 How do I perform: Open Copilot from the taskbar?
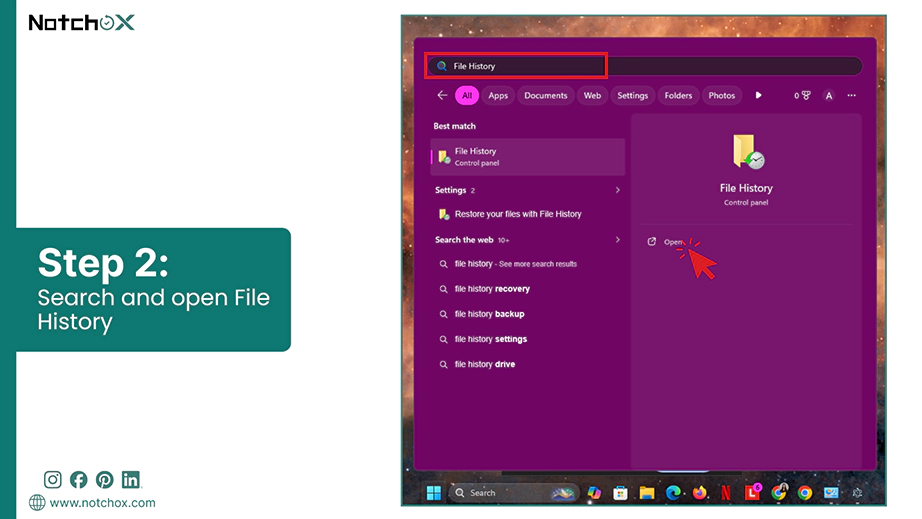click(594, 493)
